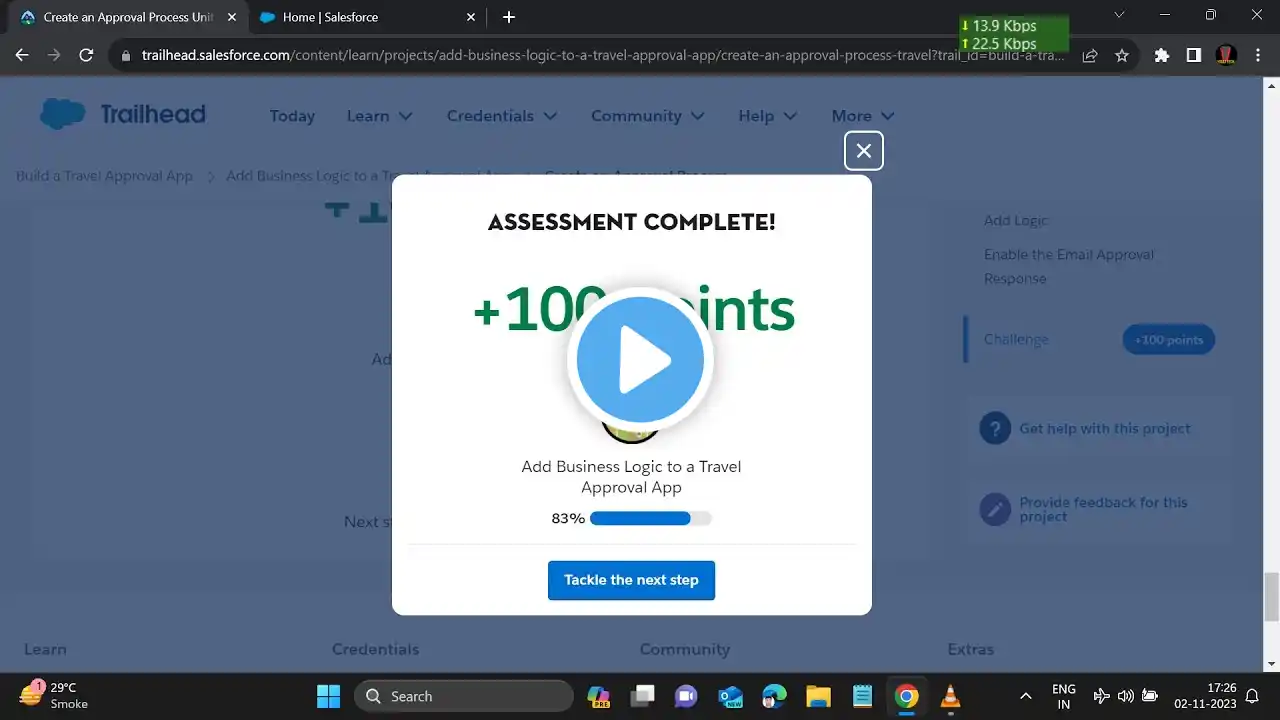Open the Teams Chat taskbar icon
The height and width of the screenshot is (720, 1280).
(686, 696)
